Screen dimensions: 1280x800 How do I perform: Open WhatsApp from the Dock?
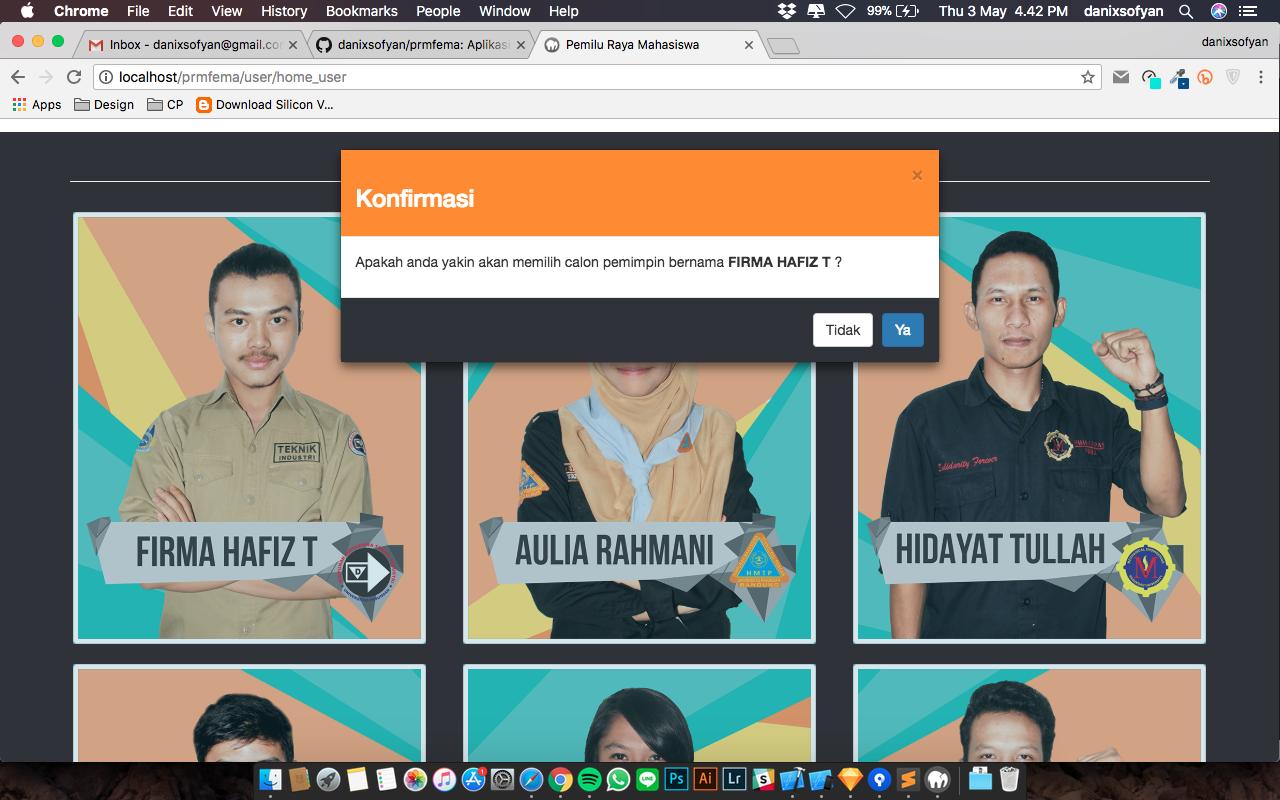[x=619, y=779]
